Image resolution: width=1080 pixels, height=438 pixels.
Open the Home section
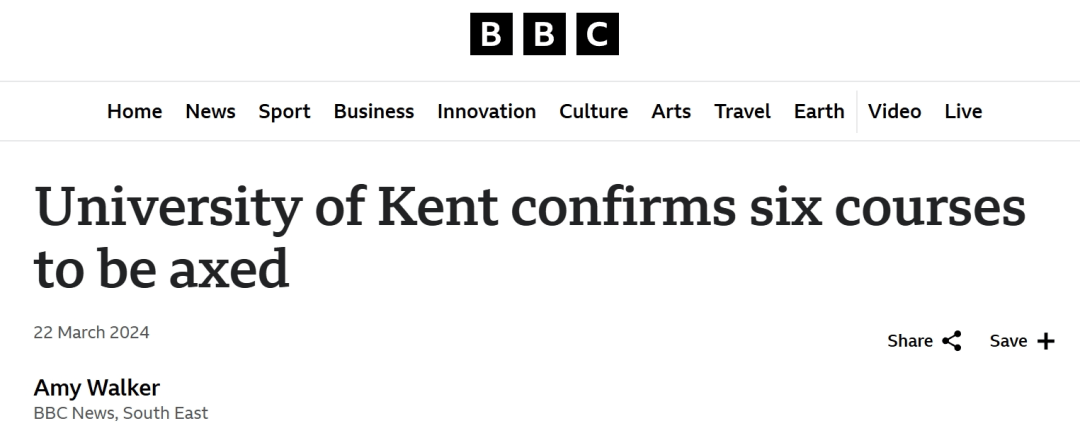(x=134, y=111)
